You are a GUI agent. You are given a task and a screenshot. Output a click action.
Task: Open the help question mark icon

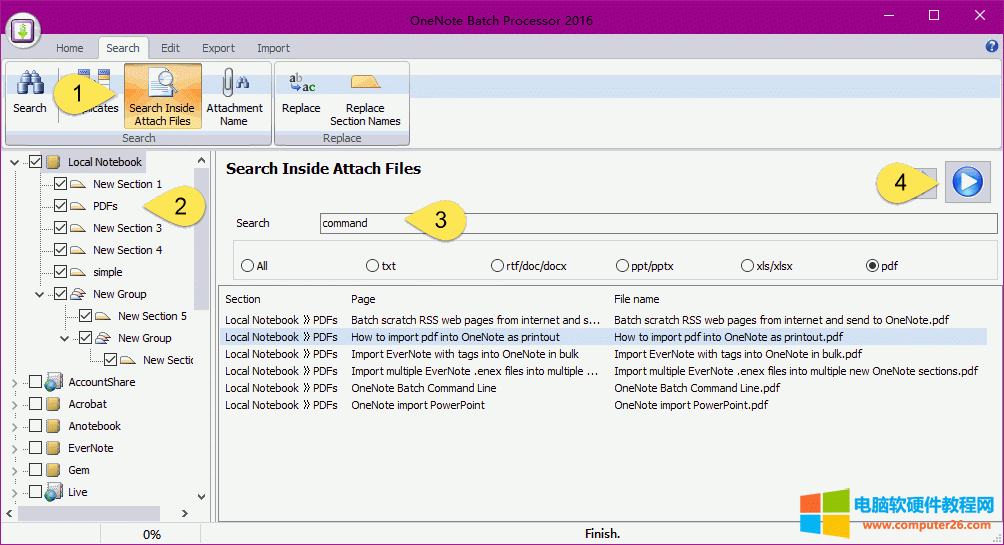tap(991, 47)
